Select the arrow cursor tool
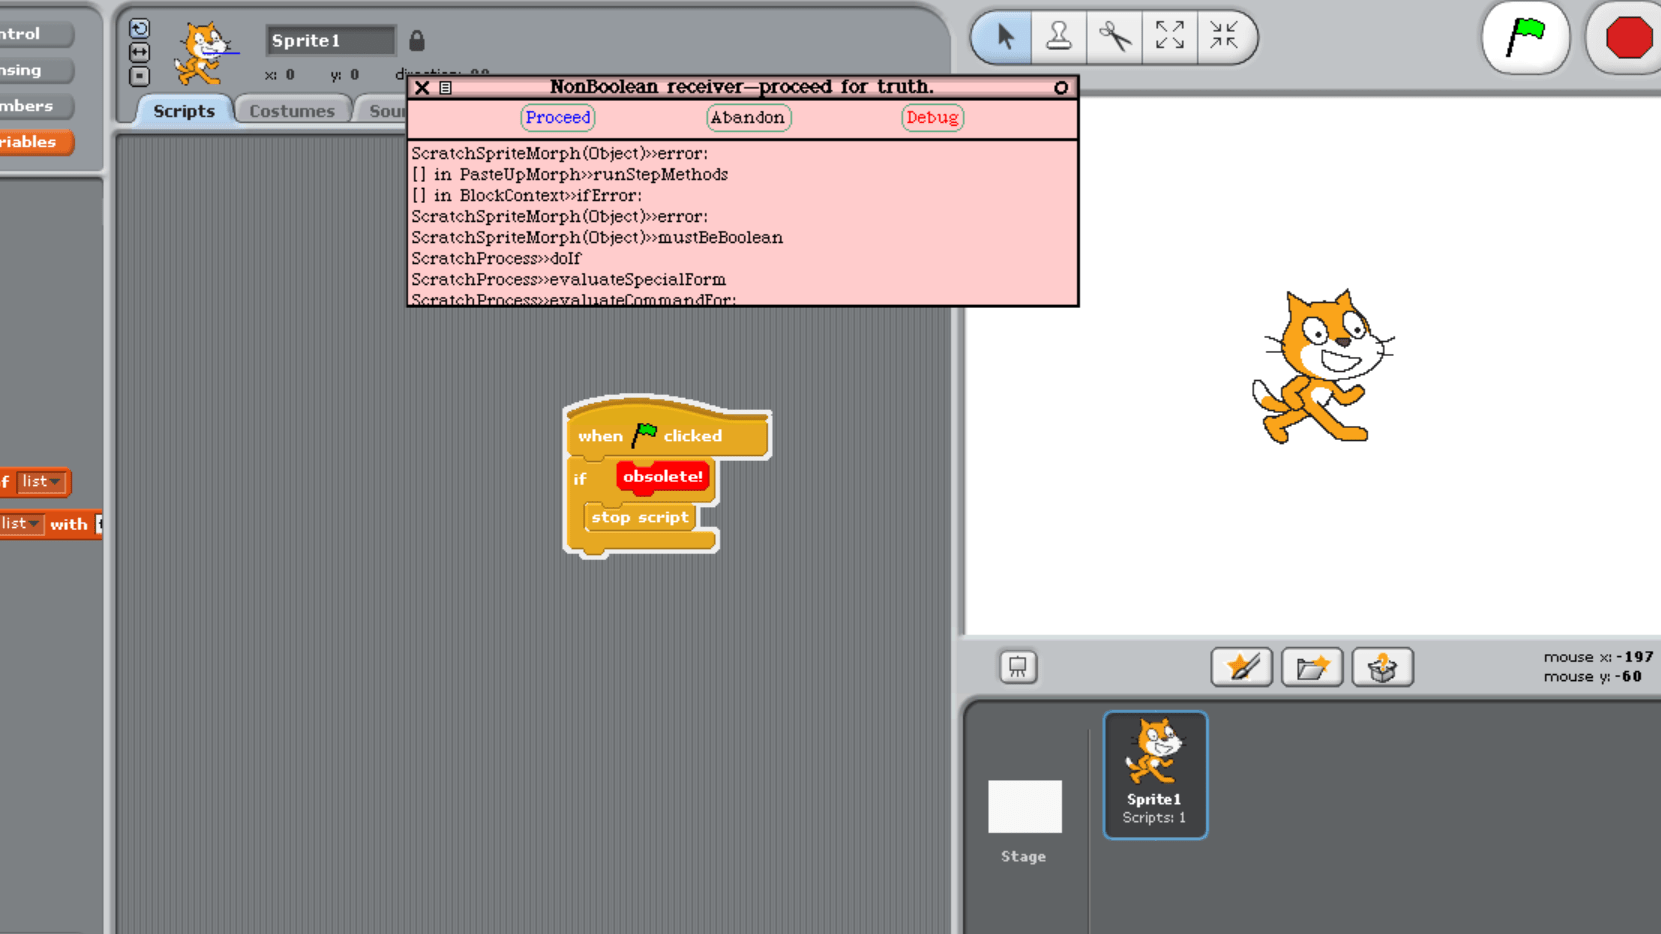 tap(1003, 38)
